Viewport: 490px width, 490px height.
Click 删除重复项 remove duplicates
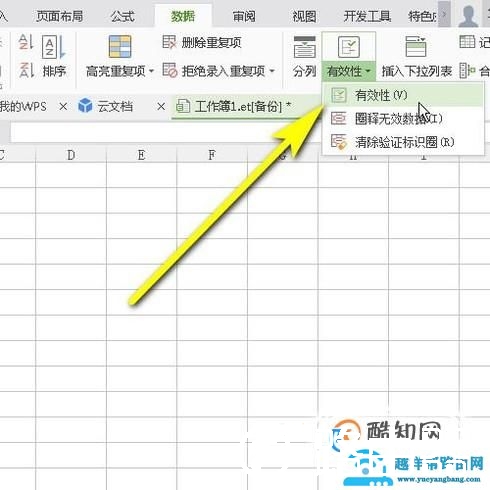202,43
